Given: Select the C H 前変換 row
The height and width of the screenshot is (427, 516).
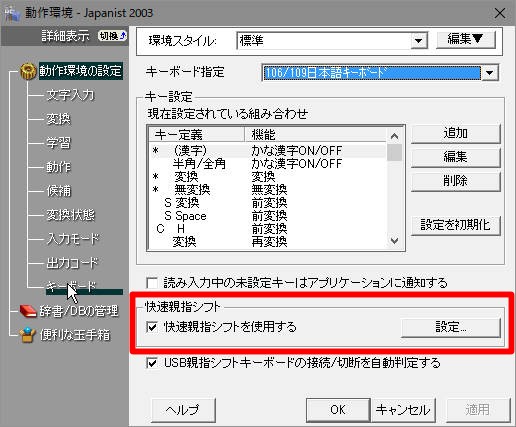Looking at the screenshot, I should point(268,229).
